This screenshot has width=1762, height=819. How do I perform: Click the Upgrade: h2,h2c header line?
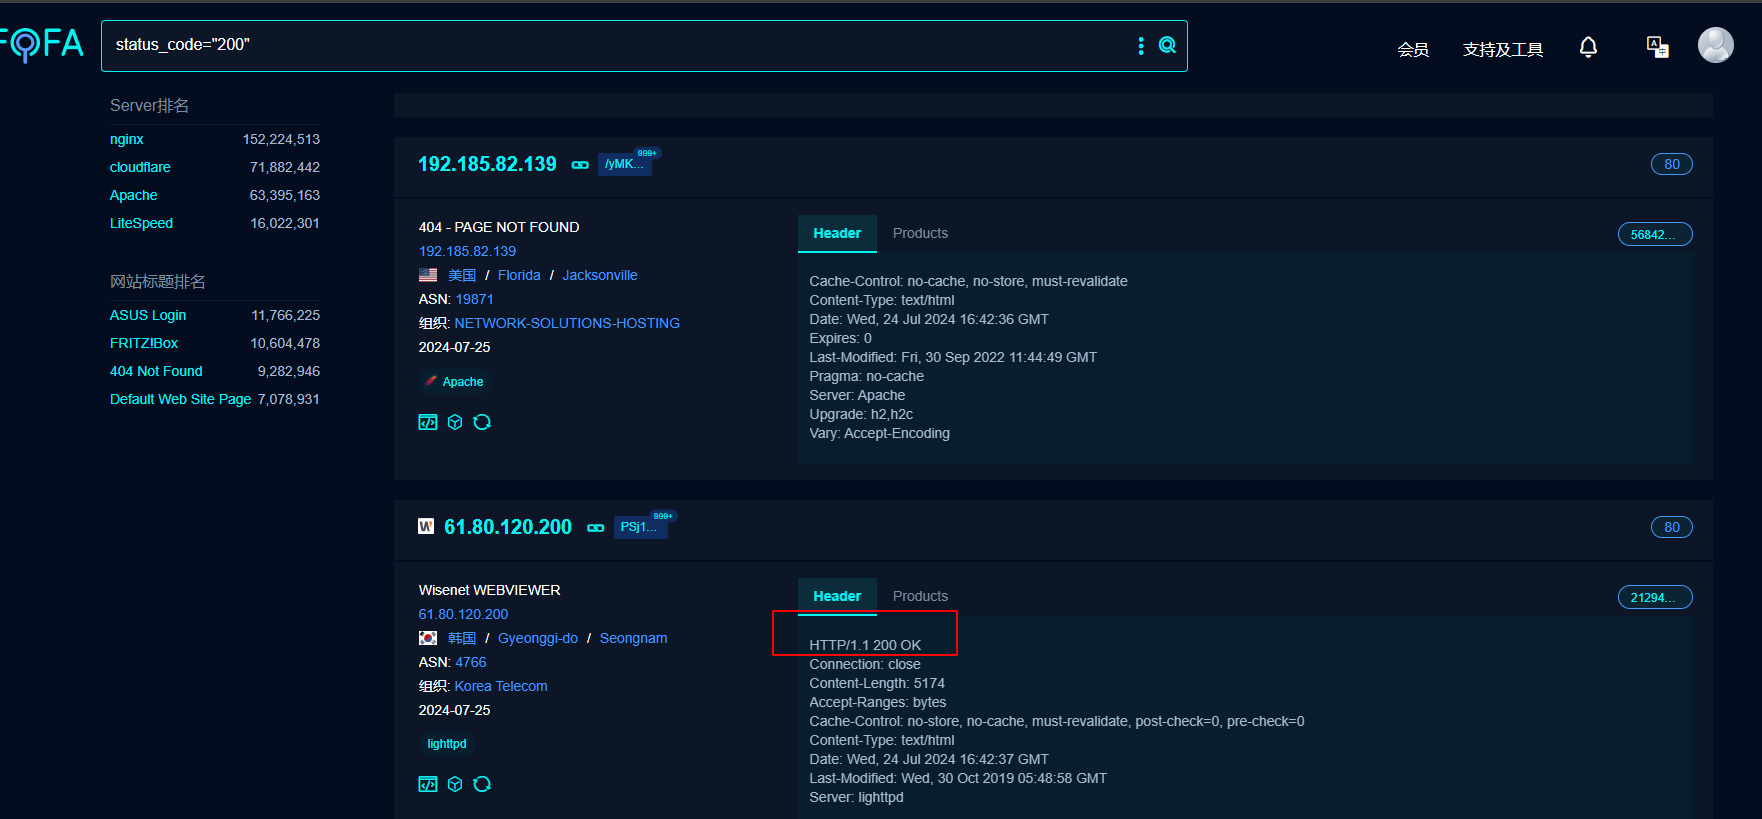tap(861, 414)
